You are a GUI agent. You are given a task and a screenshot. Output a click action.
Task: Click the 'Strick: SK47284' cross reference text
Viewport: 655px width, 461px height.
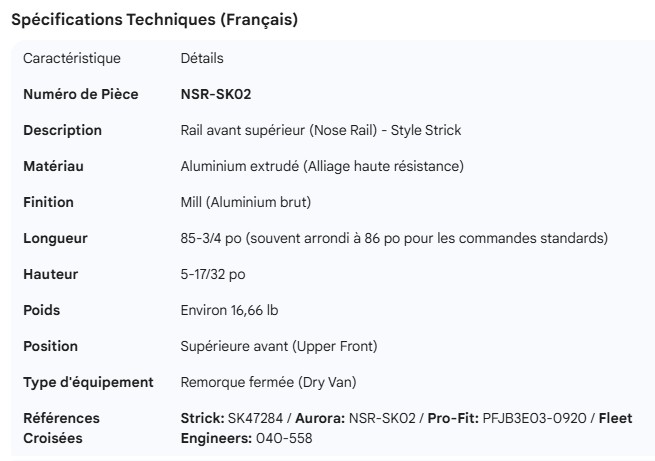pyautogui.click(x=229, y=417)
